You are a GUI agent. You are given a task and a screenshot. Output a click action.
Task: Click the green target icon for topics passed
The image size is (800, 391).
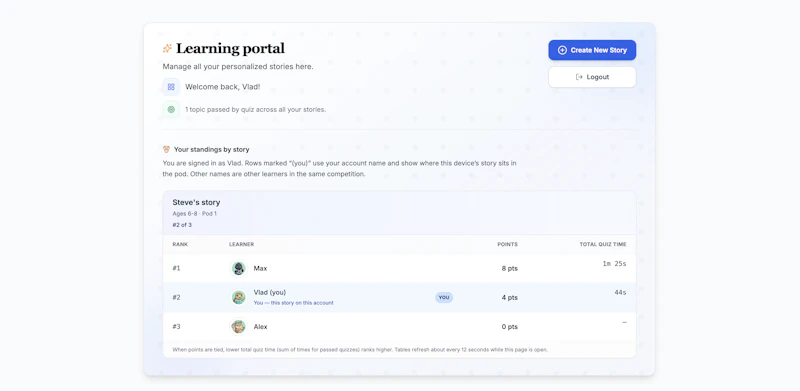point(171,109)
